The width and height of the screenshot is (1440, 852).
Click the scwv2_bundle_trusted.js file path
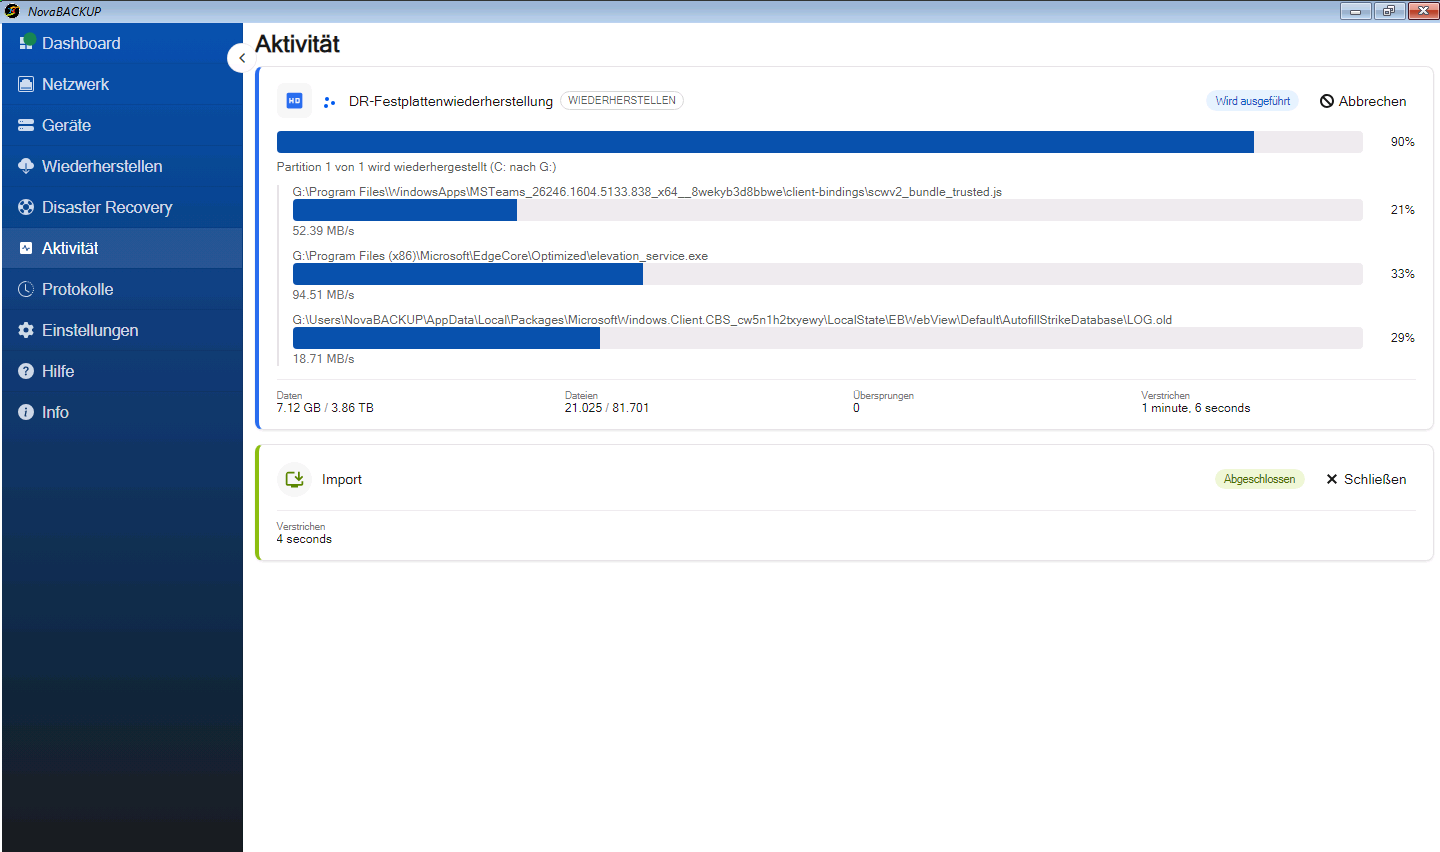coord(647,191)
